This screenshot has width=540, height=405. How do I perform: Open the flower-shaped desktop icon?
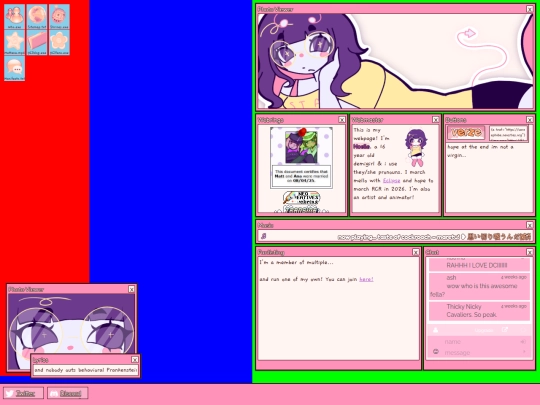point(59,43)
